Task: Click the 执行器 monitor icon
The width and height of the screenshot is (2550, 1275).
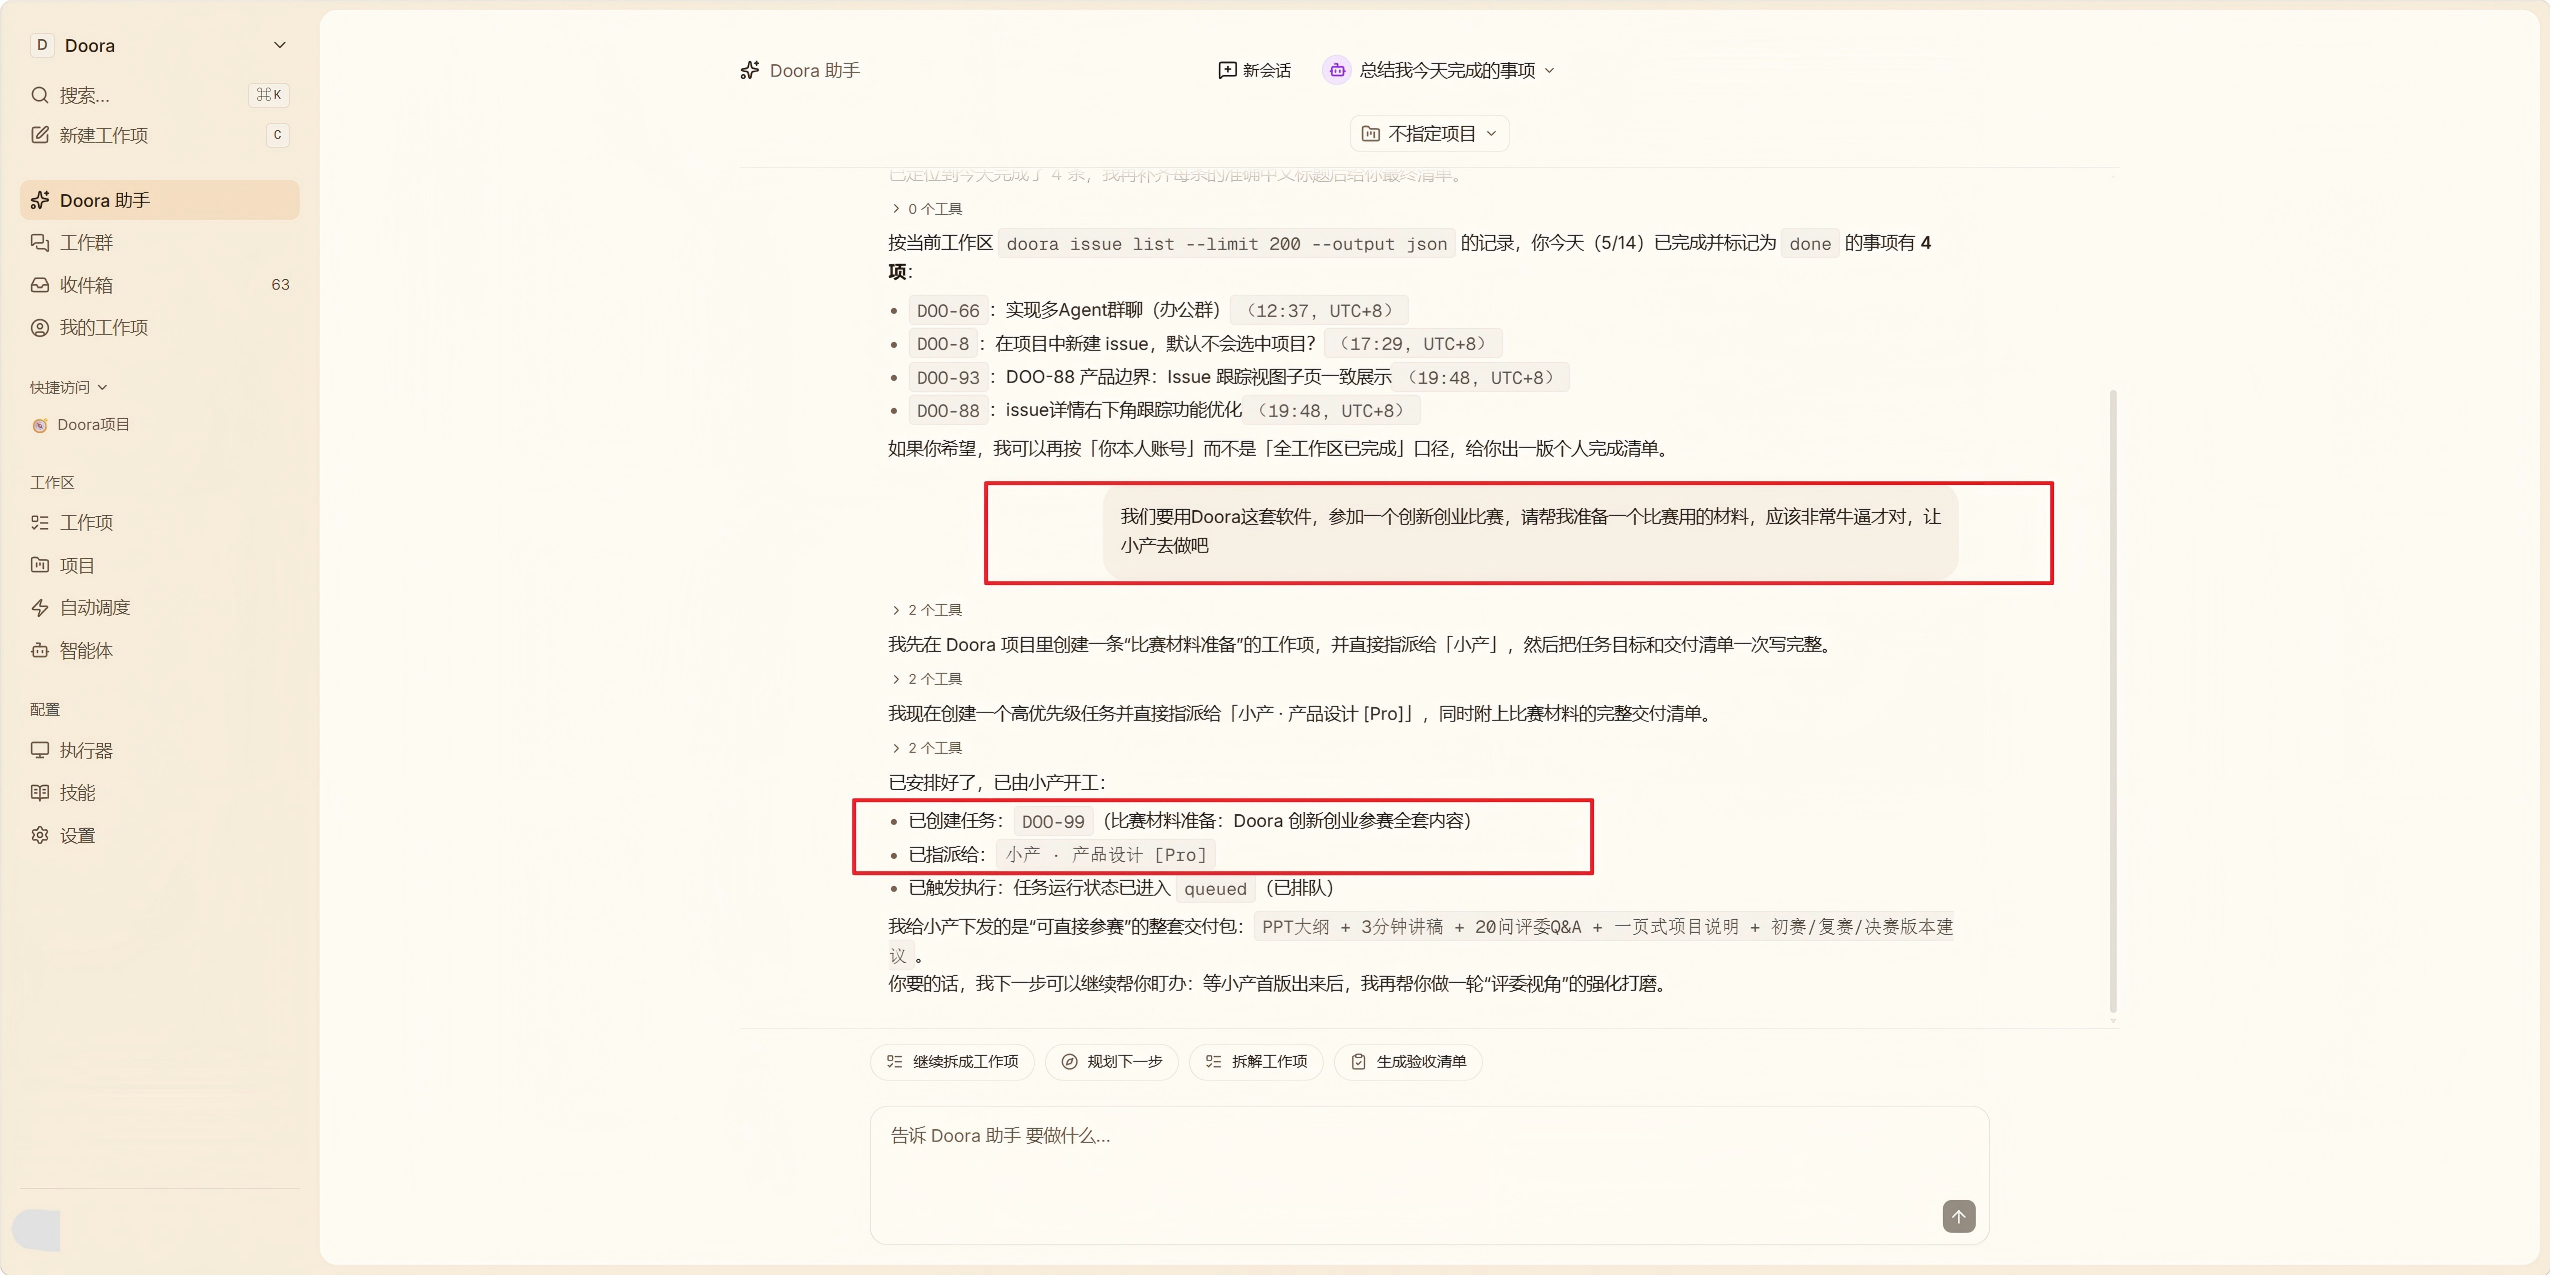Action: tap(40, 750)
